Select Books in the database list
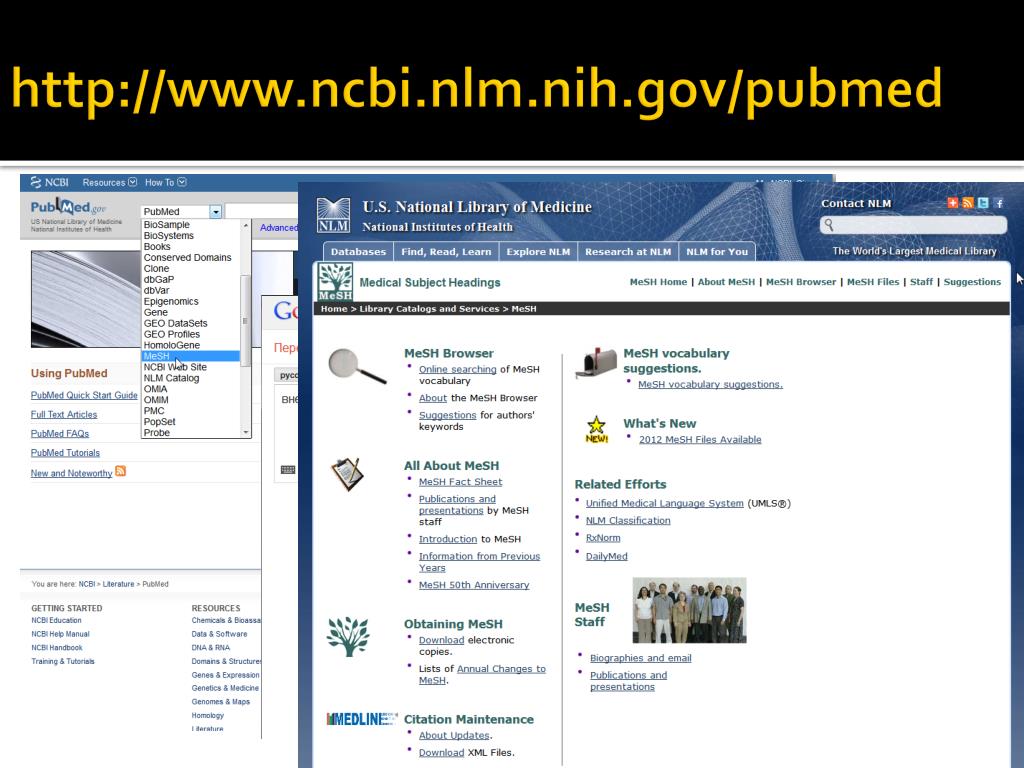 [x=191, y=246]
